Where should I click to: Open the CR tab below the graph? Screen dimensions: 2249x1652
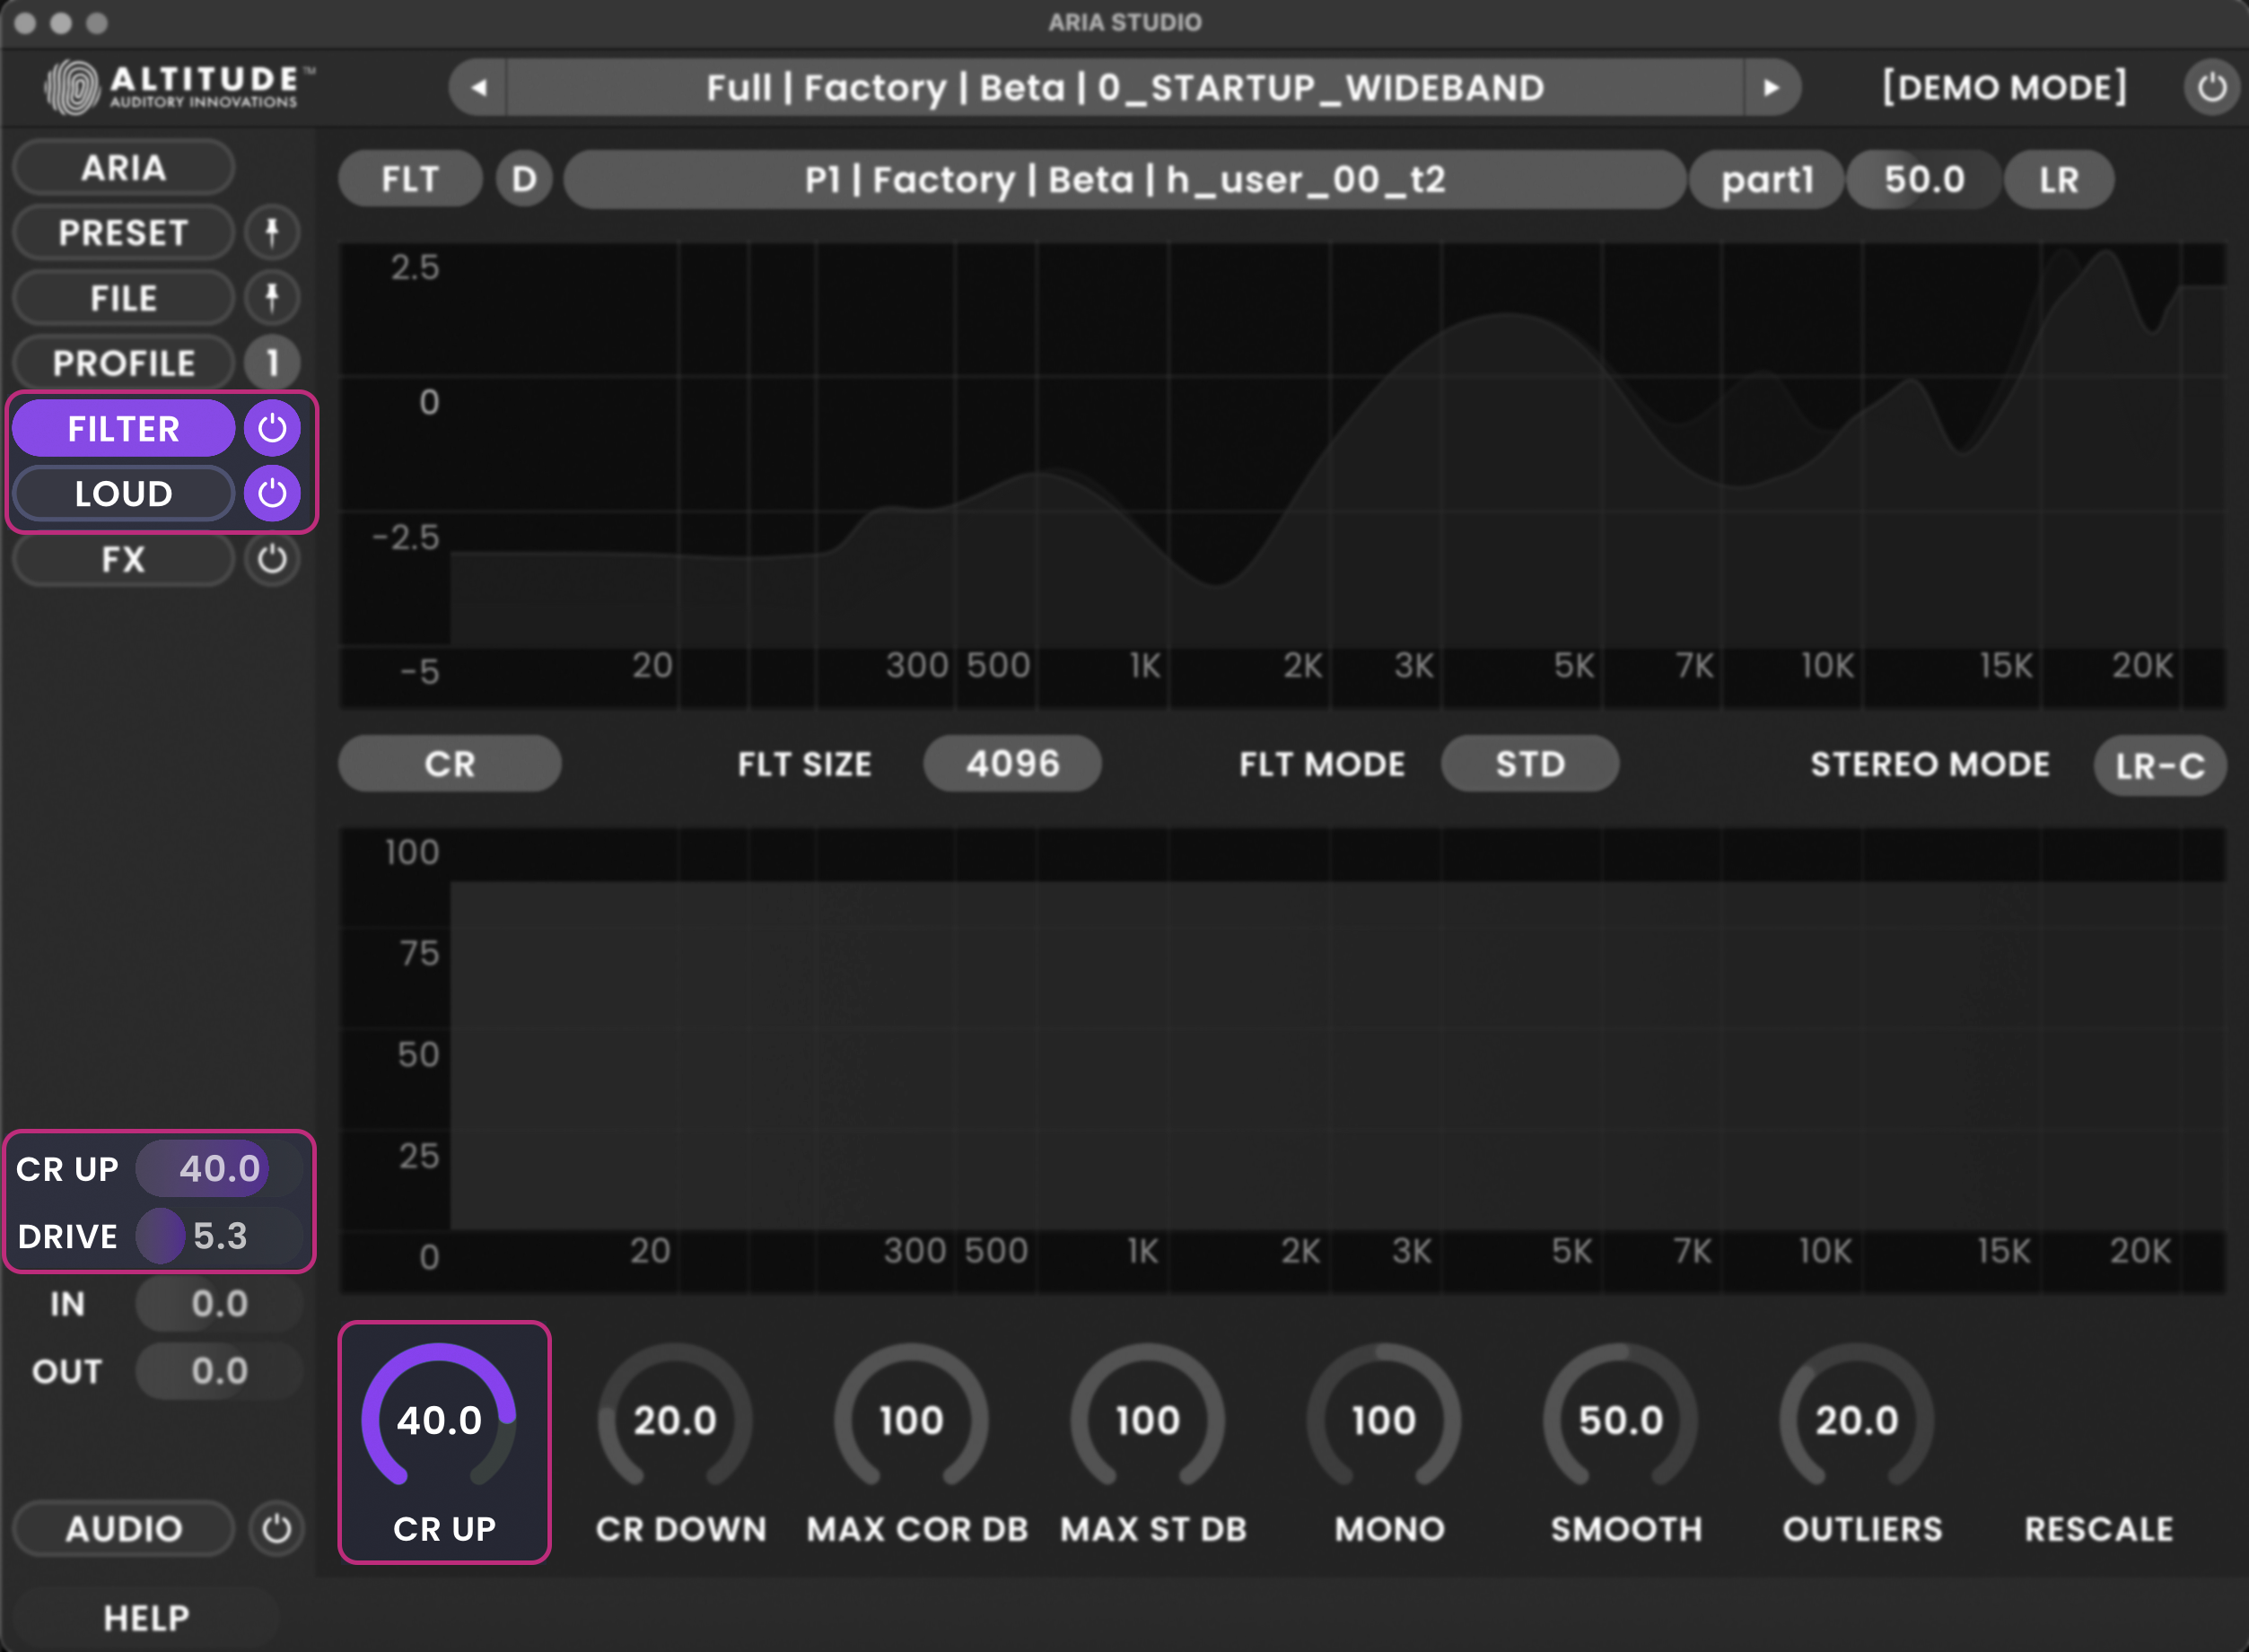pos(448,763)
